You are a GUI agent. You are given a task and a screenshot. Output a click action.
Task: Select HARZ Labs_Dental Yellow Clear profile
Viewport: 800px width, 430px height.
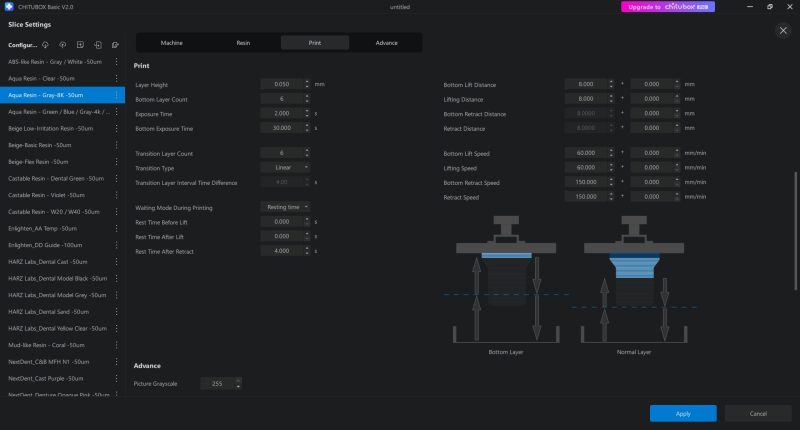[62, 328]
